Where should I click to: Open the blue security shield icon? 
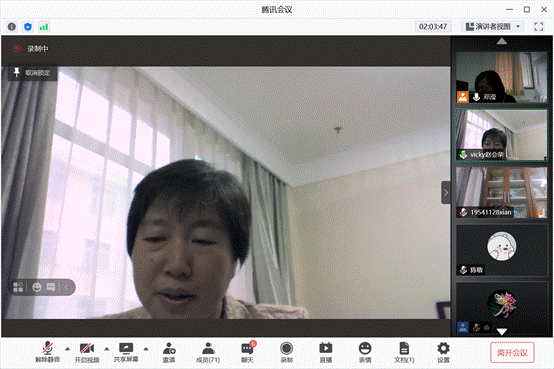click(x=28, y=27)
